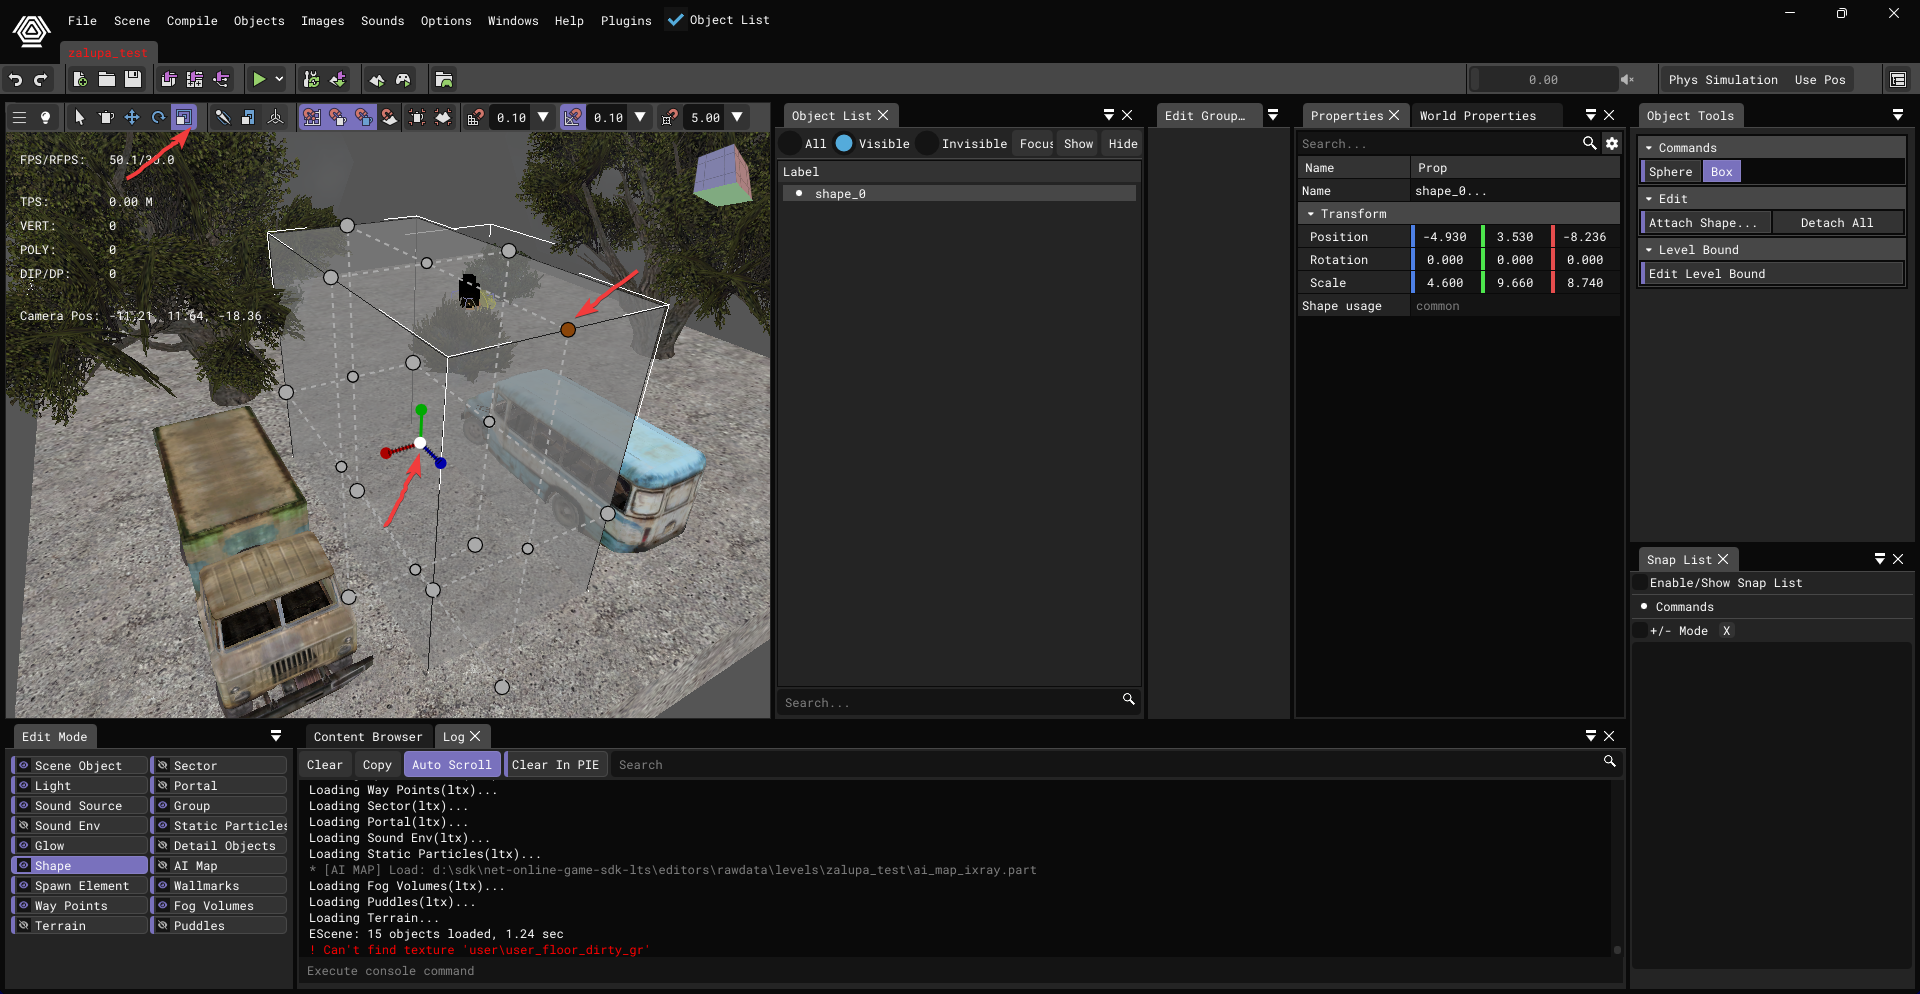Click the Undo arrow icon
The width and height of the screenshot is (1920, 994).
(x=15, y=79)
